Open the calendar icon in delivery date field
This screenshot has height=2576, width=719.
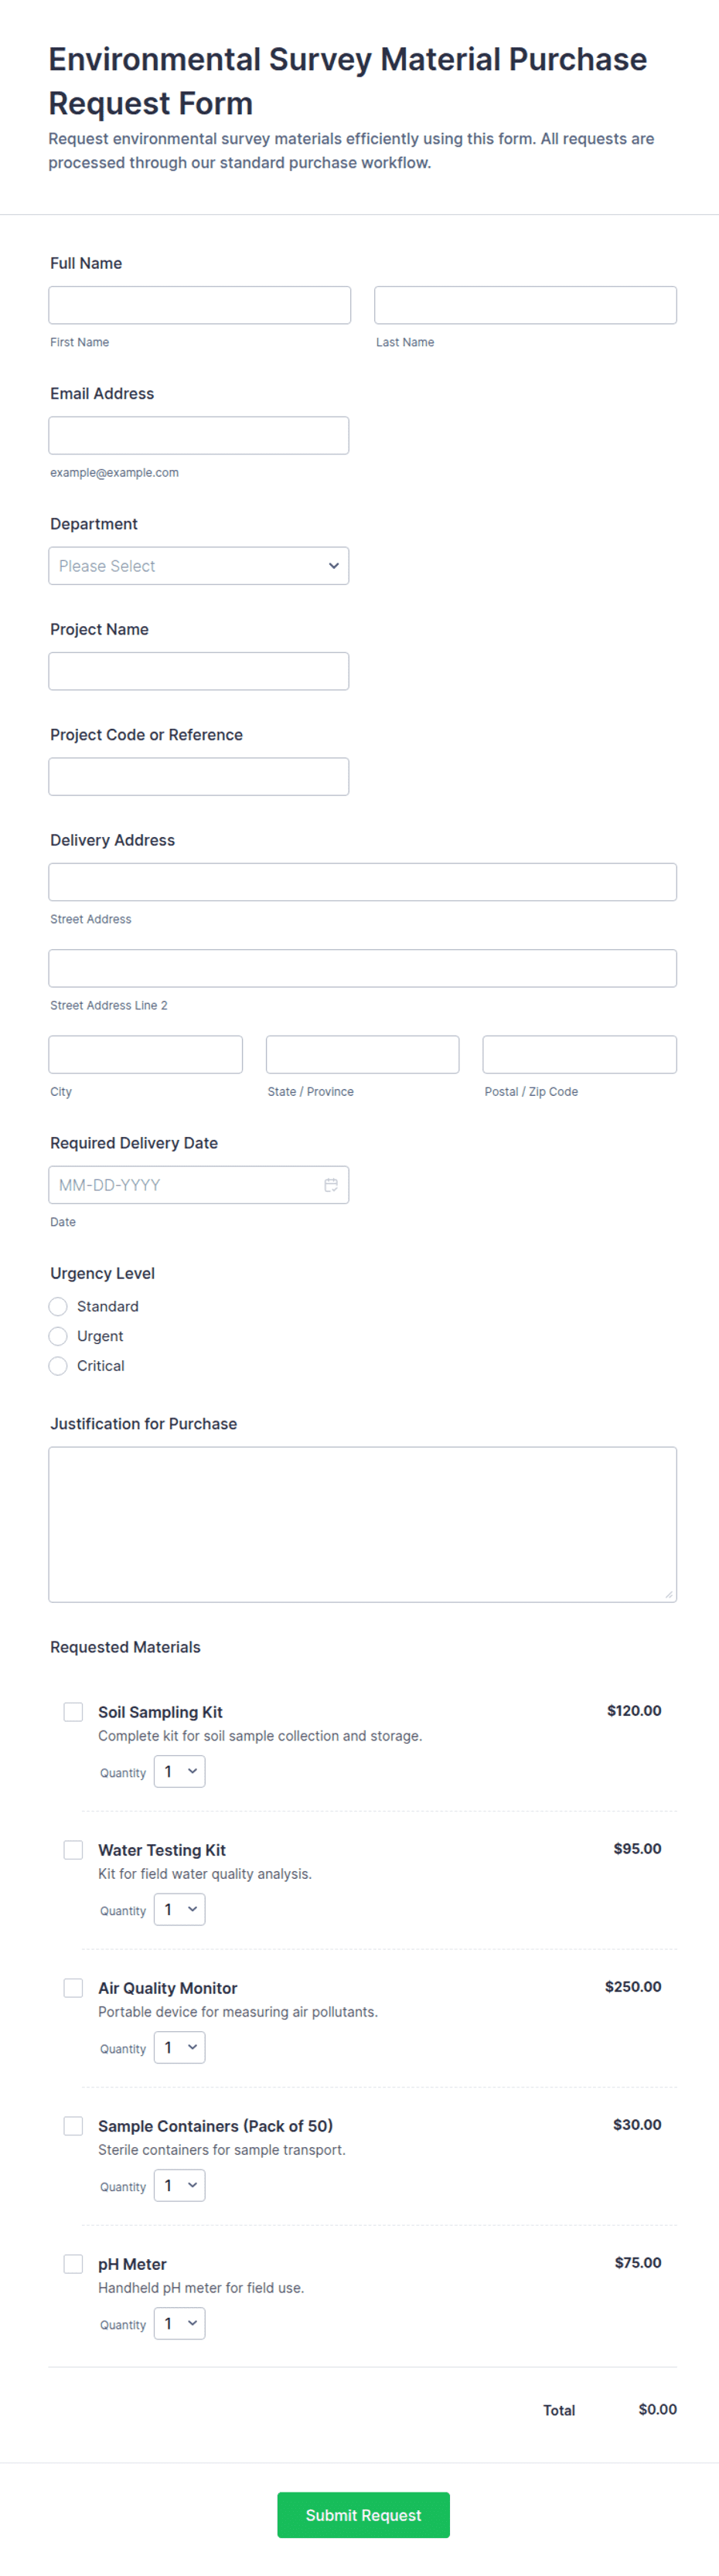click(331, 1185)
